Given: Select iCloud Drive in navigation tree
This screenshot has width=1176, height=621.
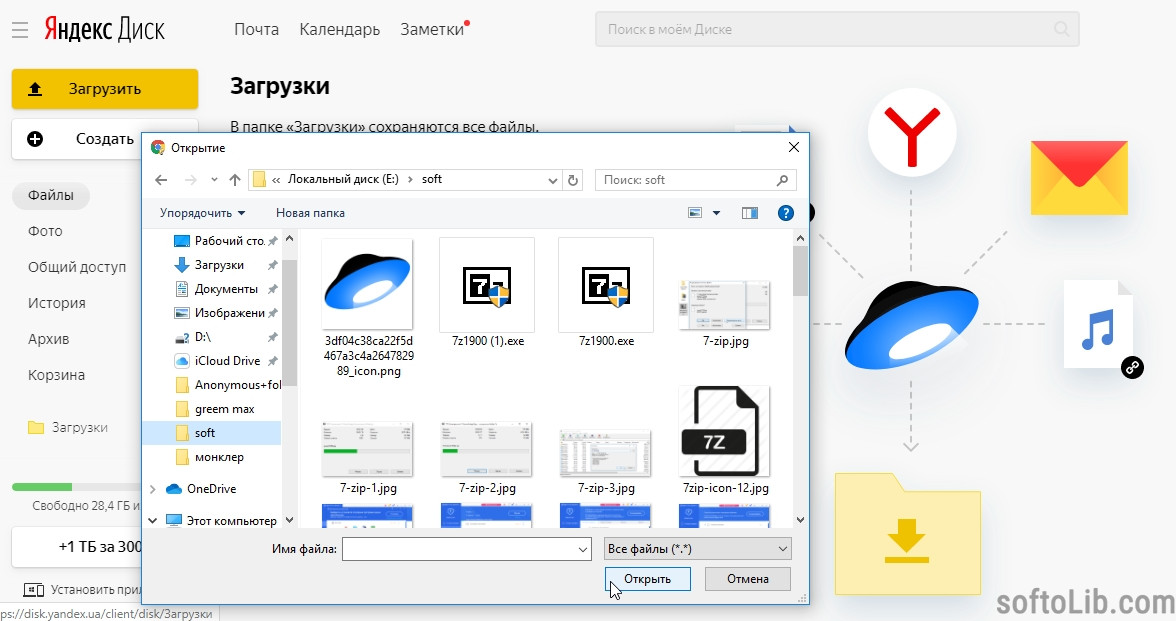Looking at the screenshot, I should click(x=226, y=361).
